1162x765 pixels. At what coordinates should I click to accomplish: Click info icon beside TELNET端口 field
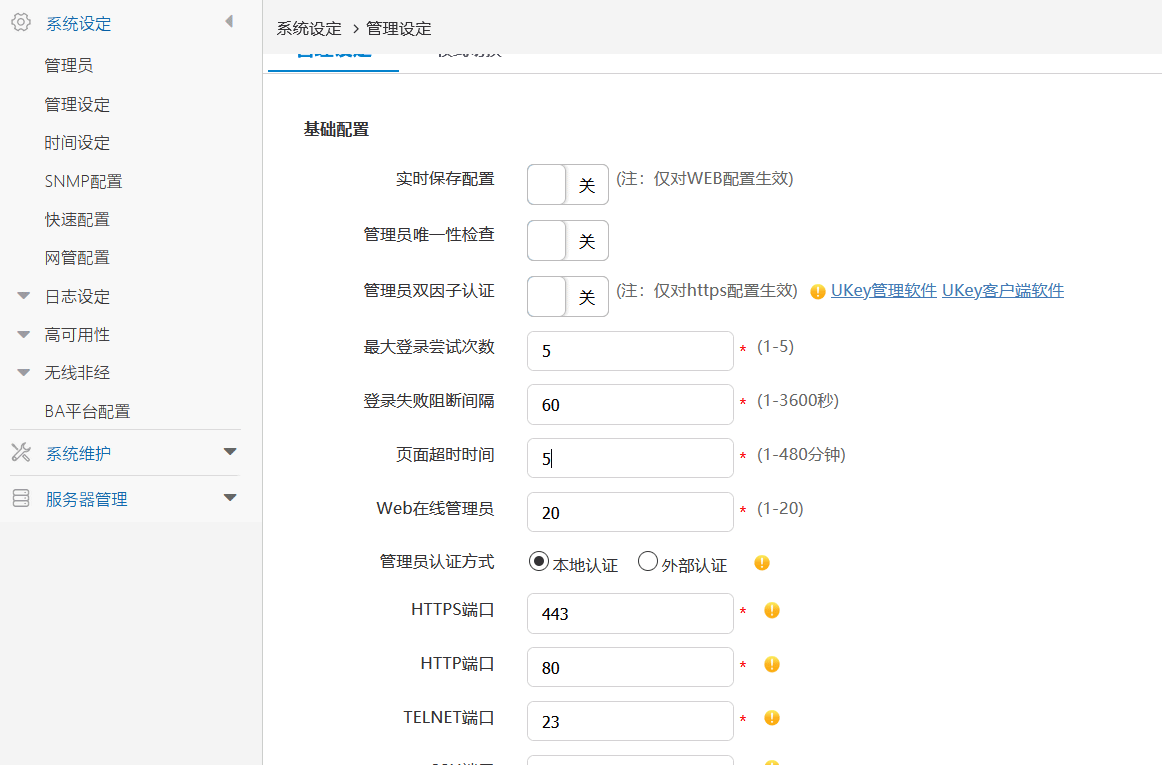[772, 718]
